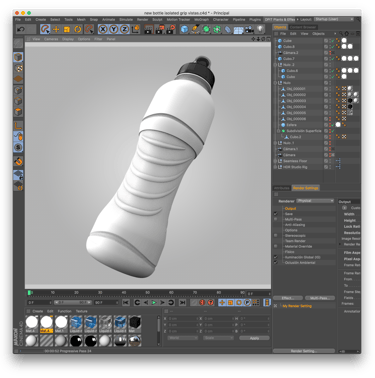Viewport: 375px width, 378px height.
Task: Toggle the Save render setting checkbox
Action: 276,214
